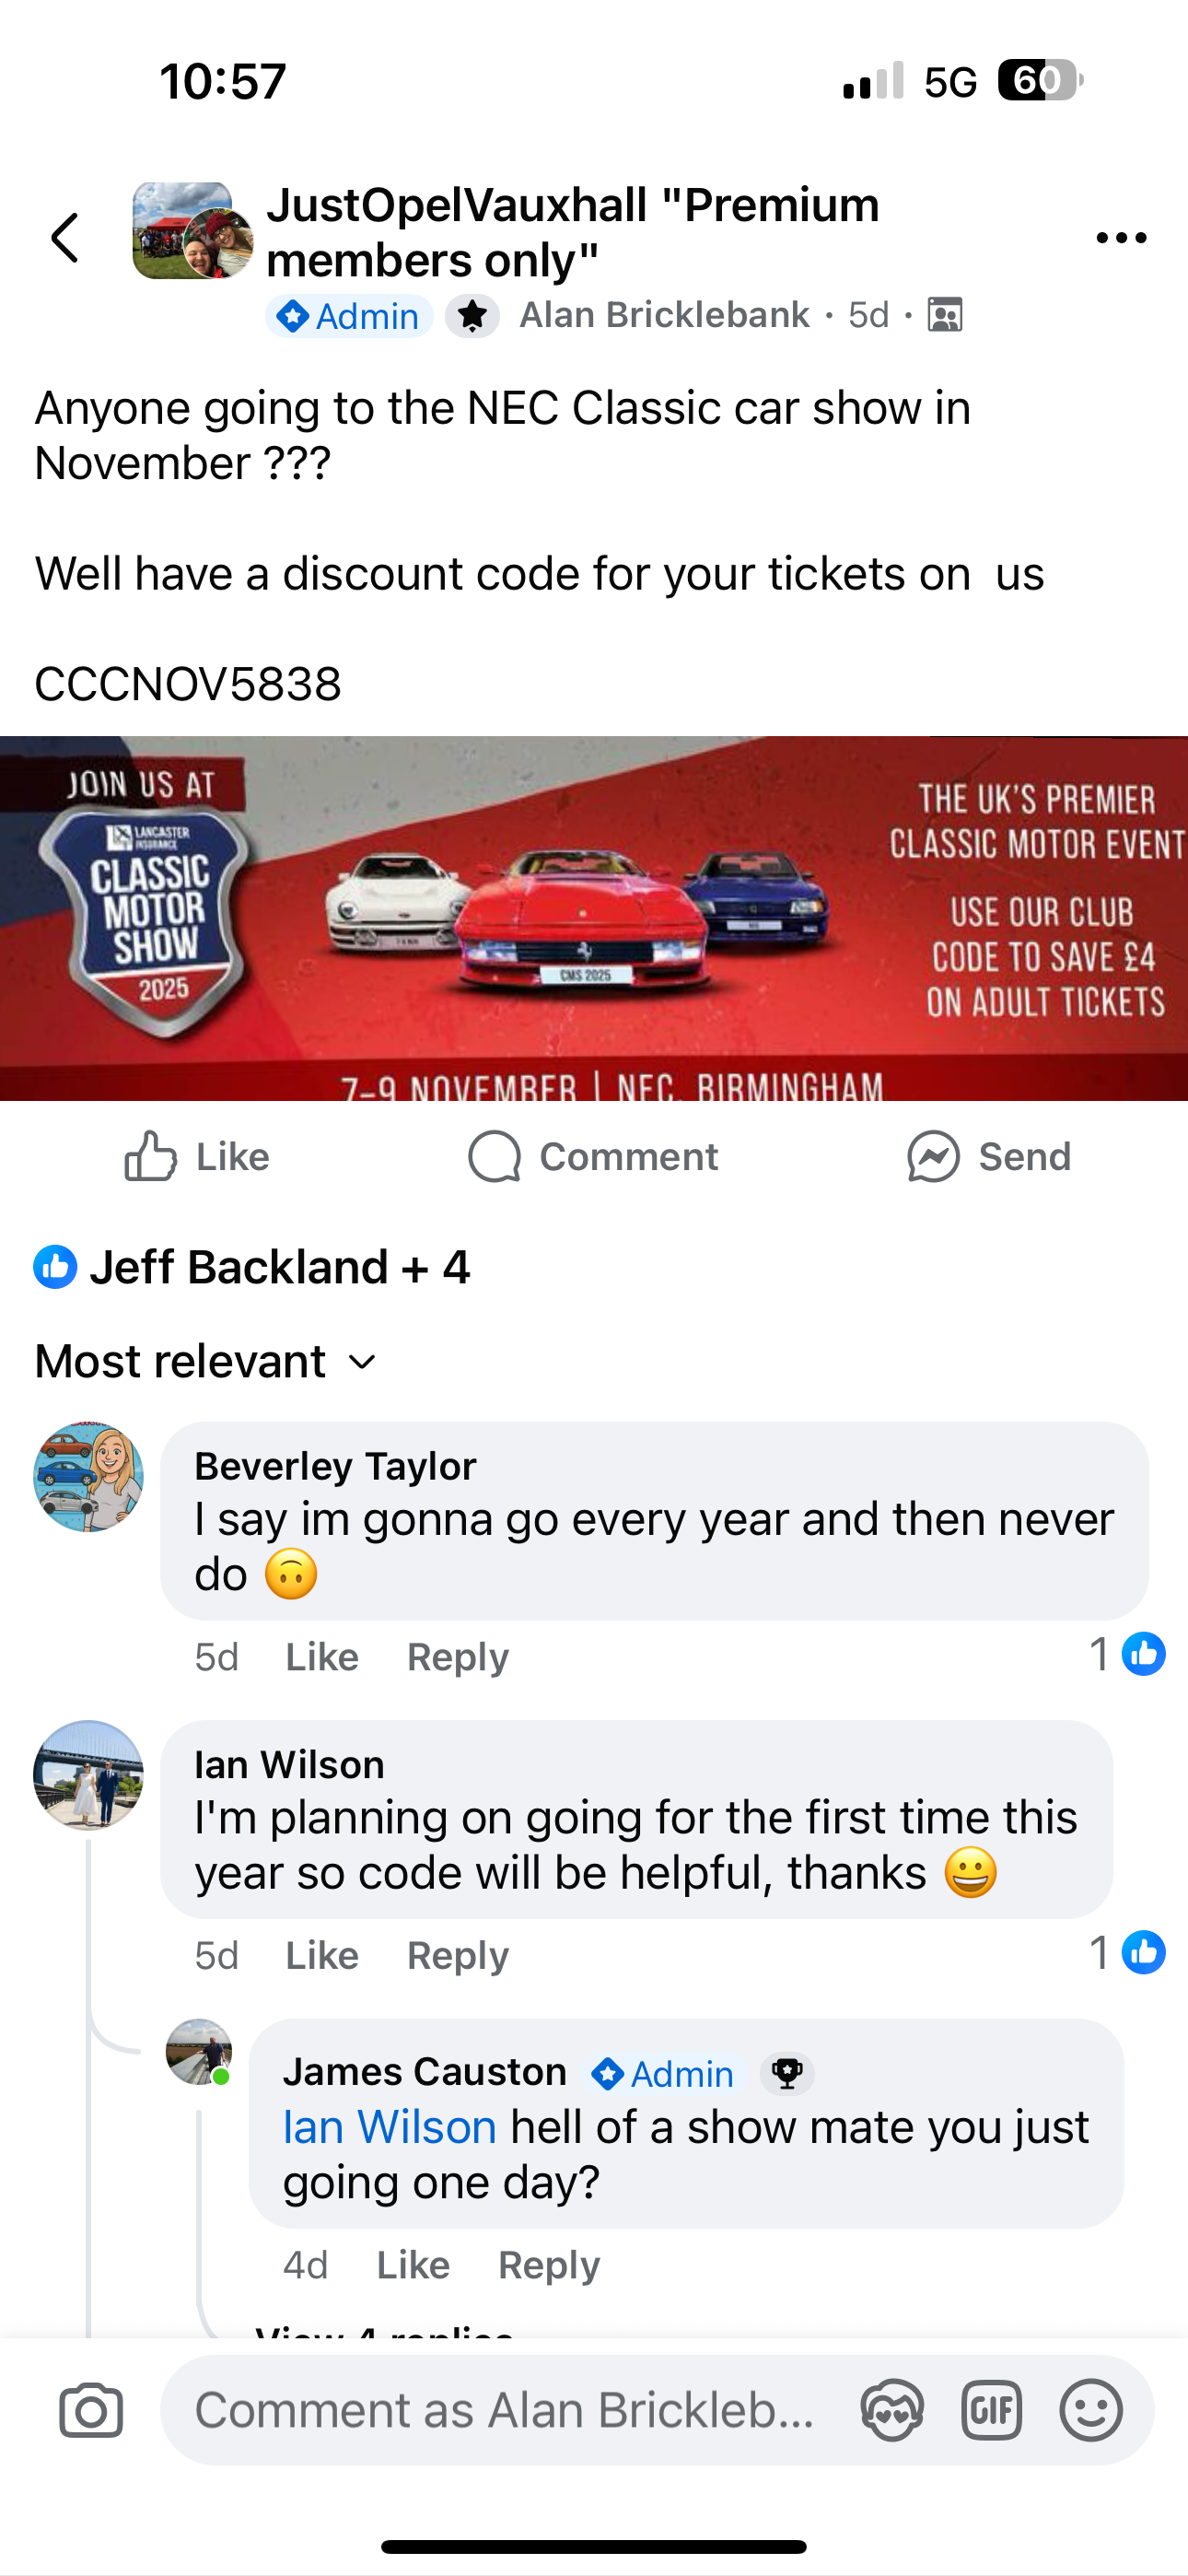This screenshot has height=2576, width=1188.
Task: Like the post with thumbs up
Action: [197, 1157]
